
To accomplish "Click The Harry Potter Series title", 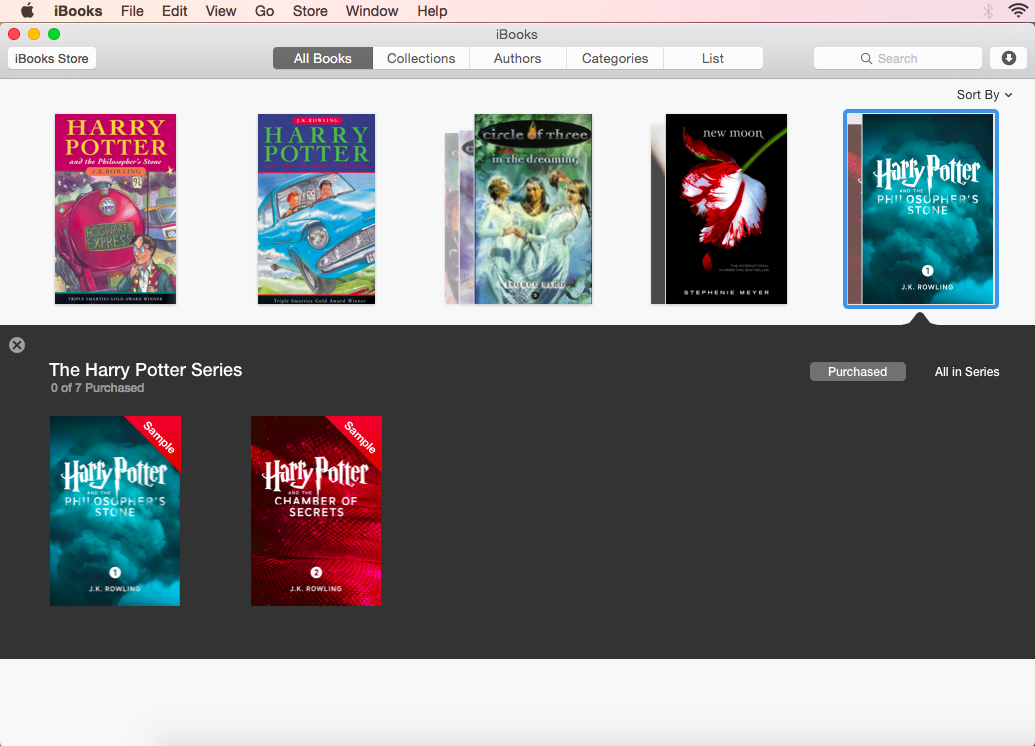I will (145, 370).
